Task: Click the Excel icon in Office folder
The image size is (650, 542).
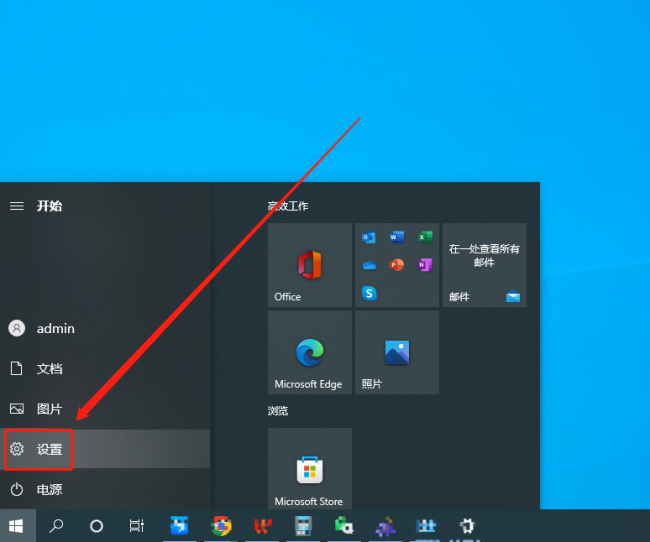Action: coord(425,237)
